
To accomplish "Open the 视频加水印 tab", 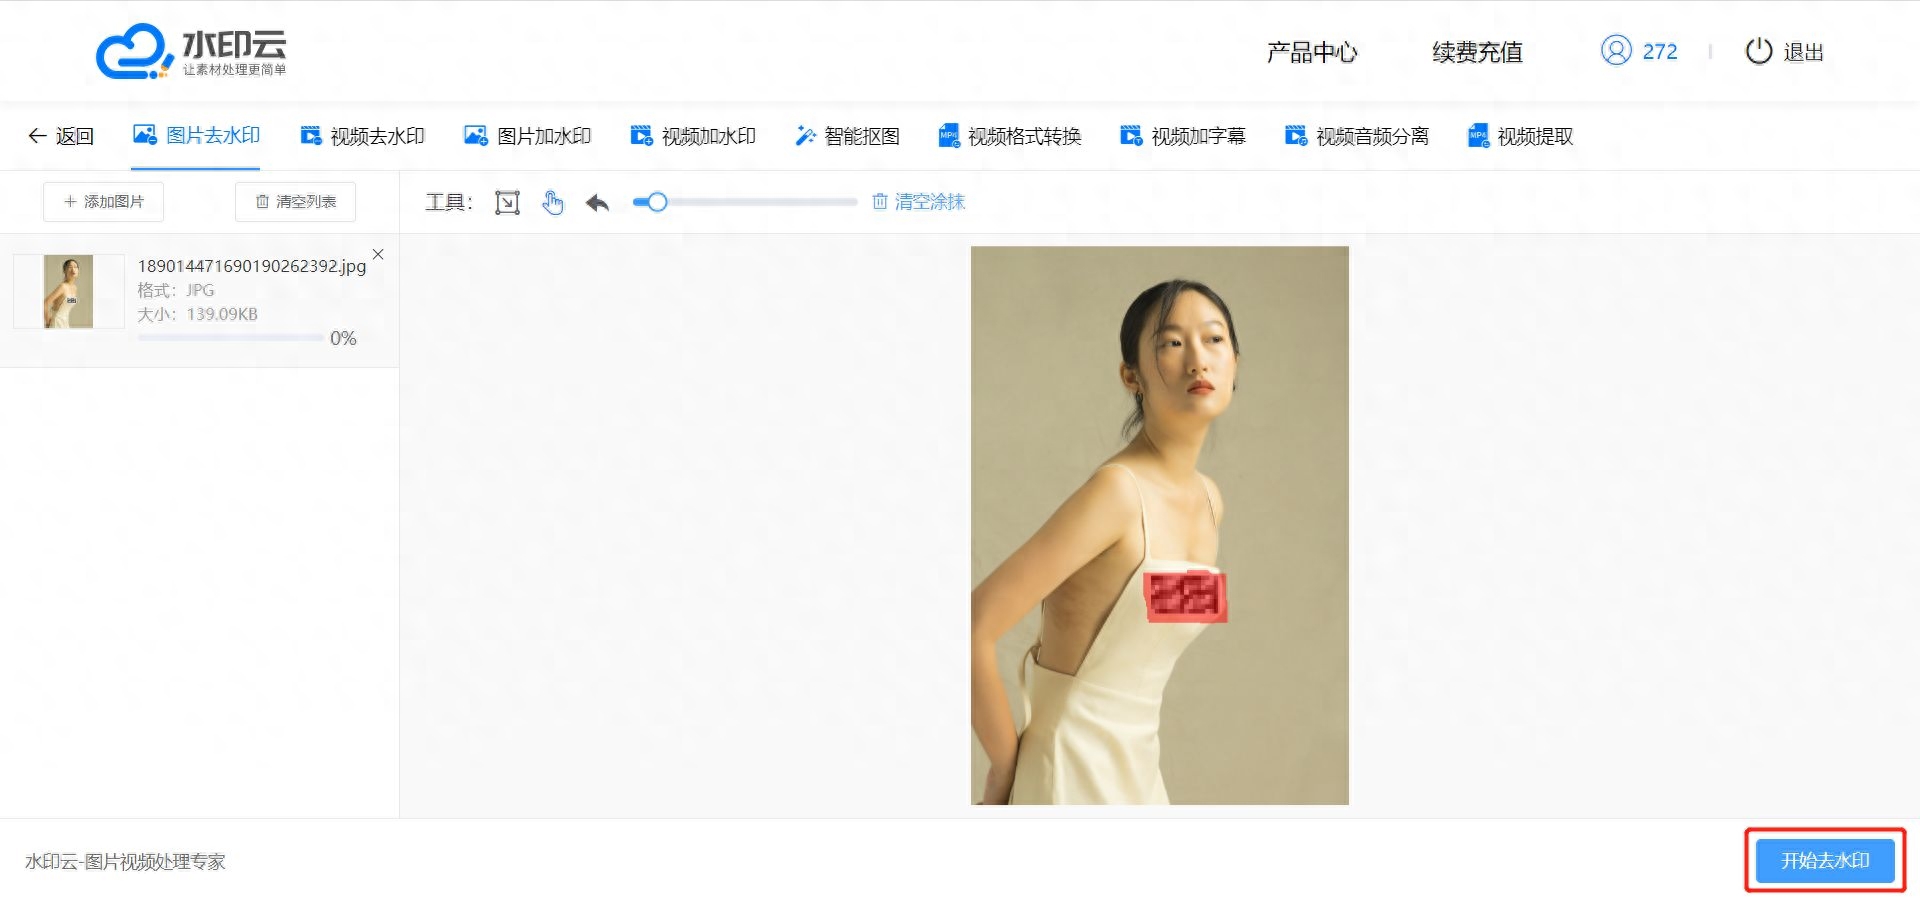I will [x=692, y=136].
